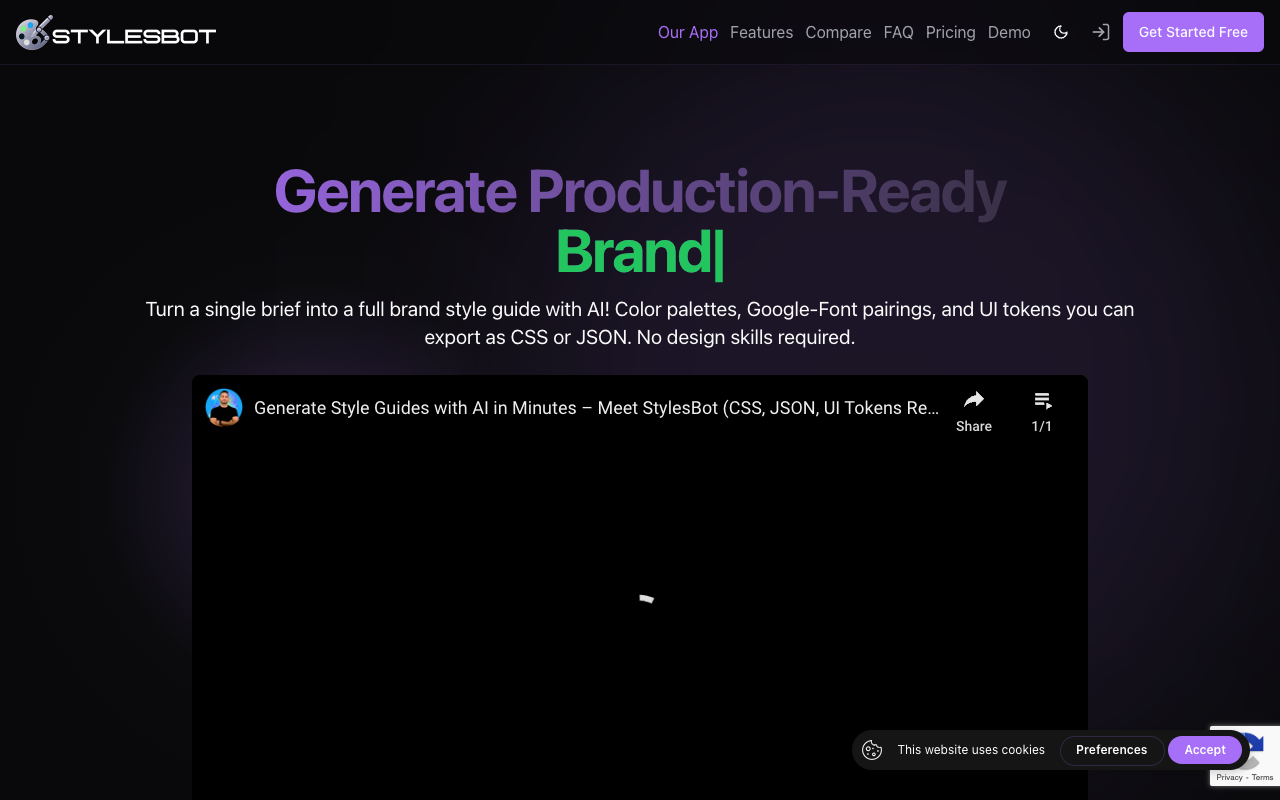View the Pricing section
This screenshot has width=1280, height=800.
950,32
